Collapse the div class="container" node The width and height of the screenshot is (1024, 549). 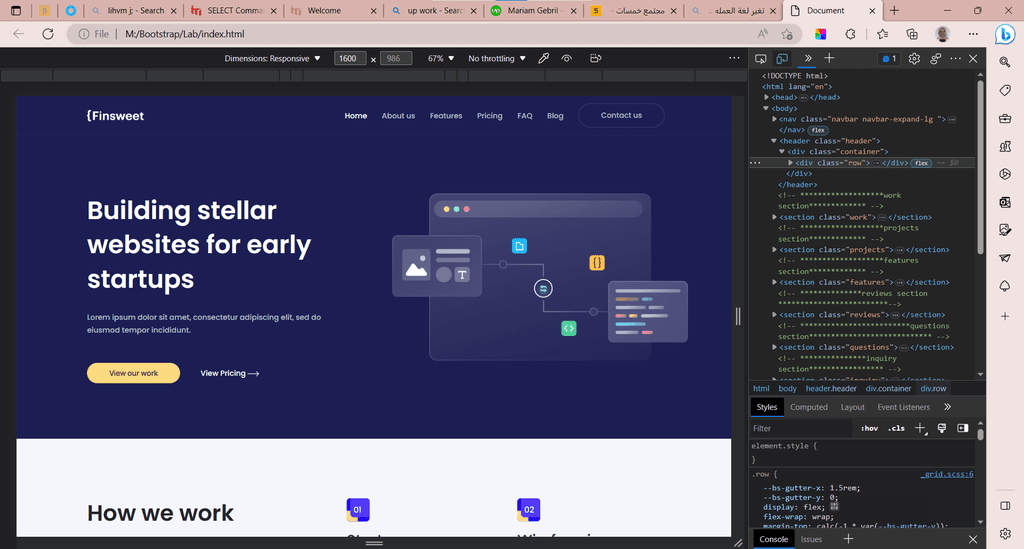(782, 151)
